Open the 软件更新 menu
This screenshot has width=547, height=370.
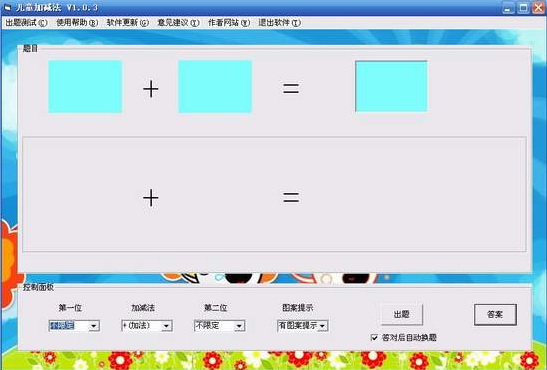[128, 23]
